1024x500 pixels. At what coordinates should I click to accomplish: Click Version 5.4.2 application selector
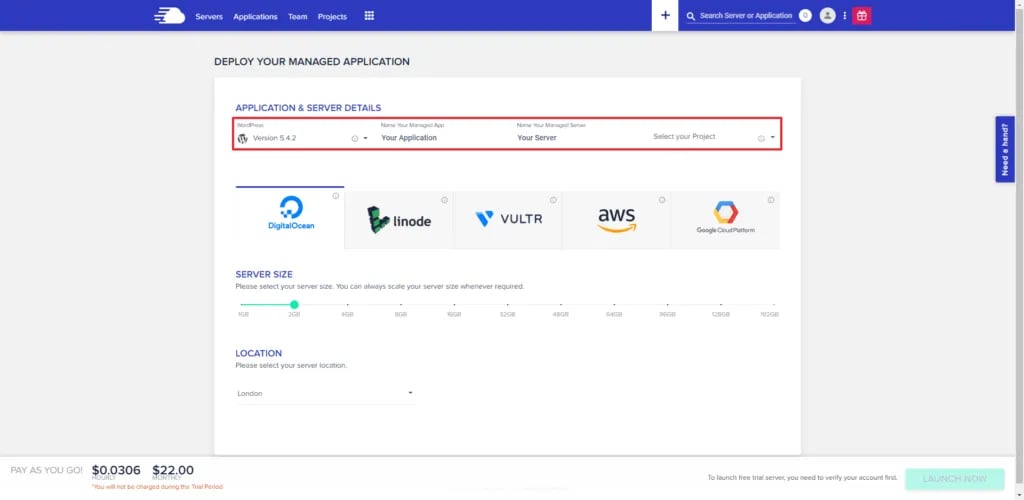(304, 138)
